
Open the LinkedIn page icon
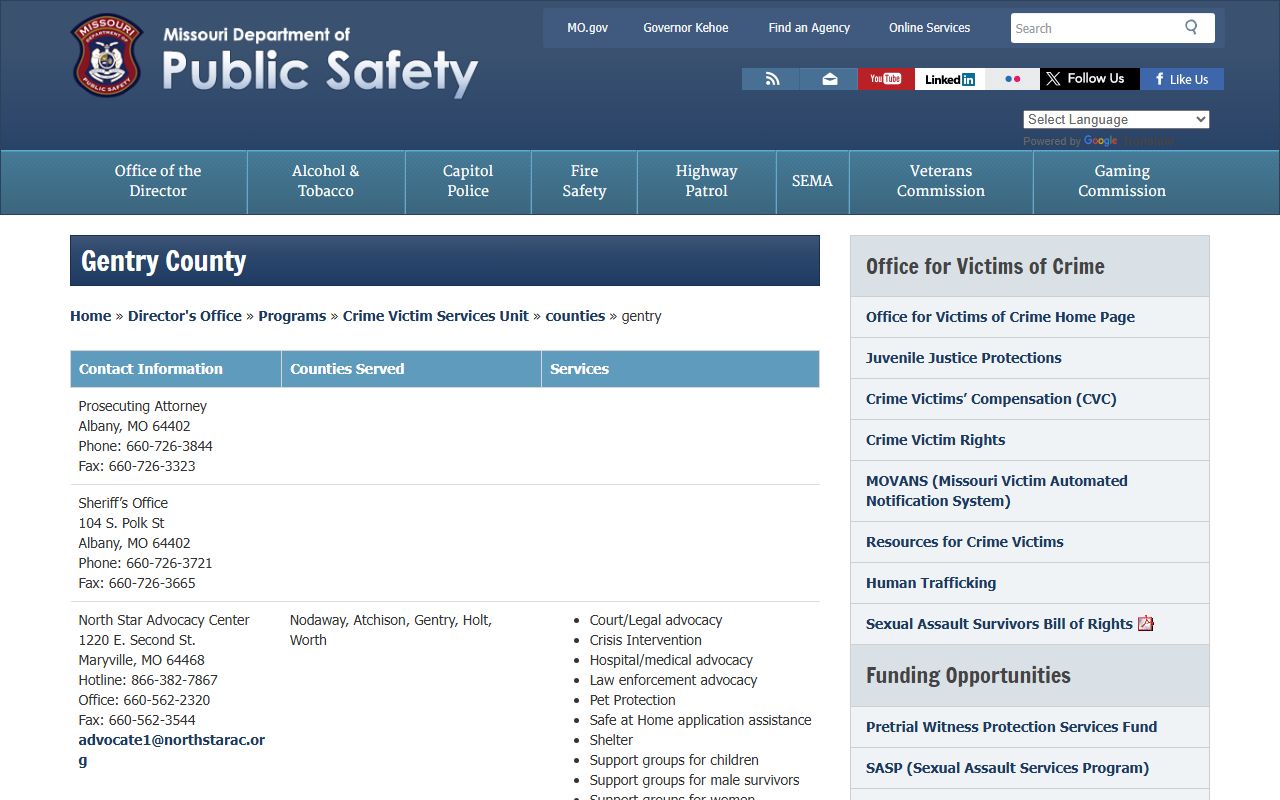(949, 79)
